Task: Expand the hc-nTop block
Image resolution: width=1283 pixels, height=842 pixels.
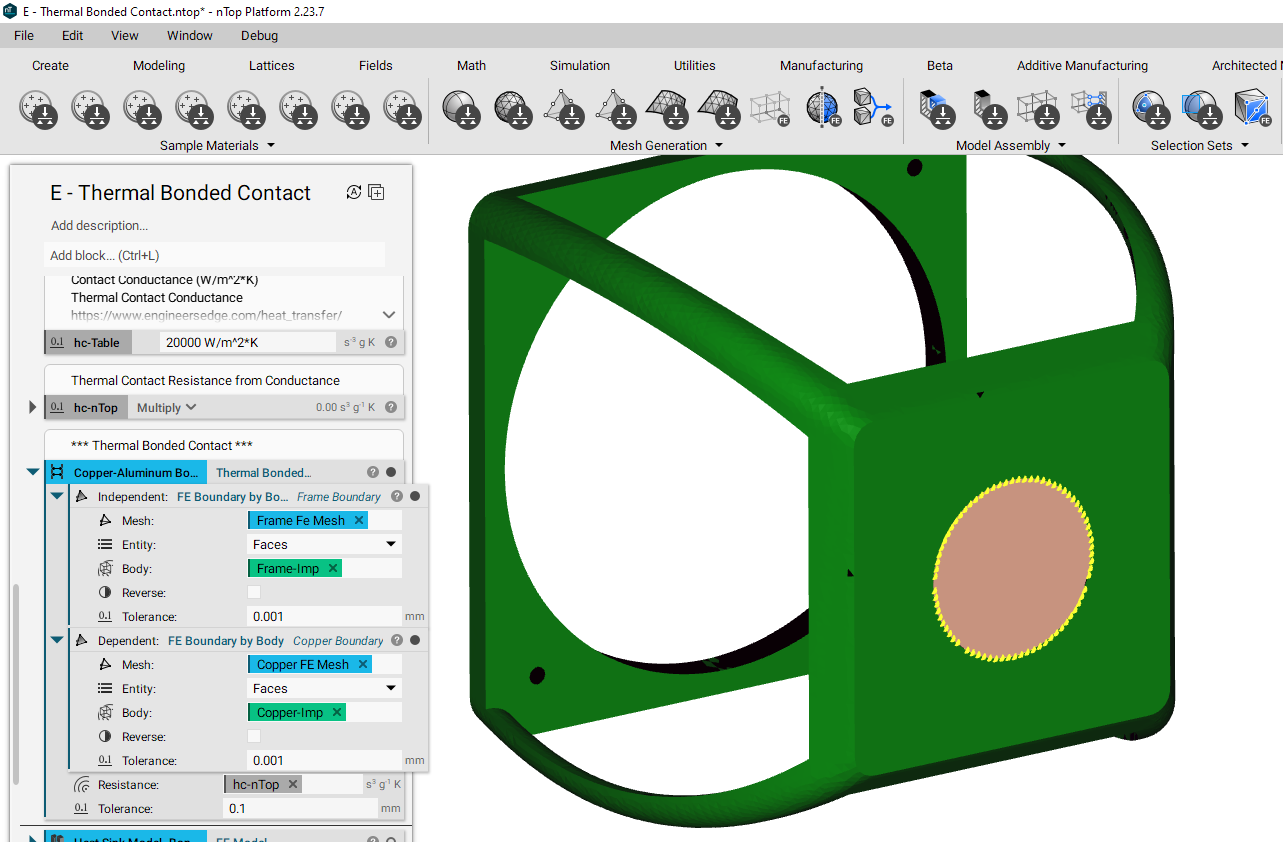Action: click(x=32, y=407)
